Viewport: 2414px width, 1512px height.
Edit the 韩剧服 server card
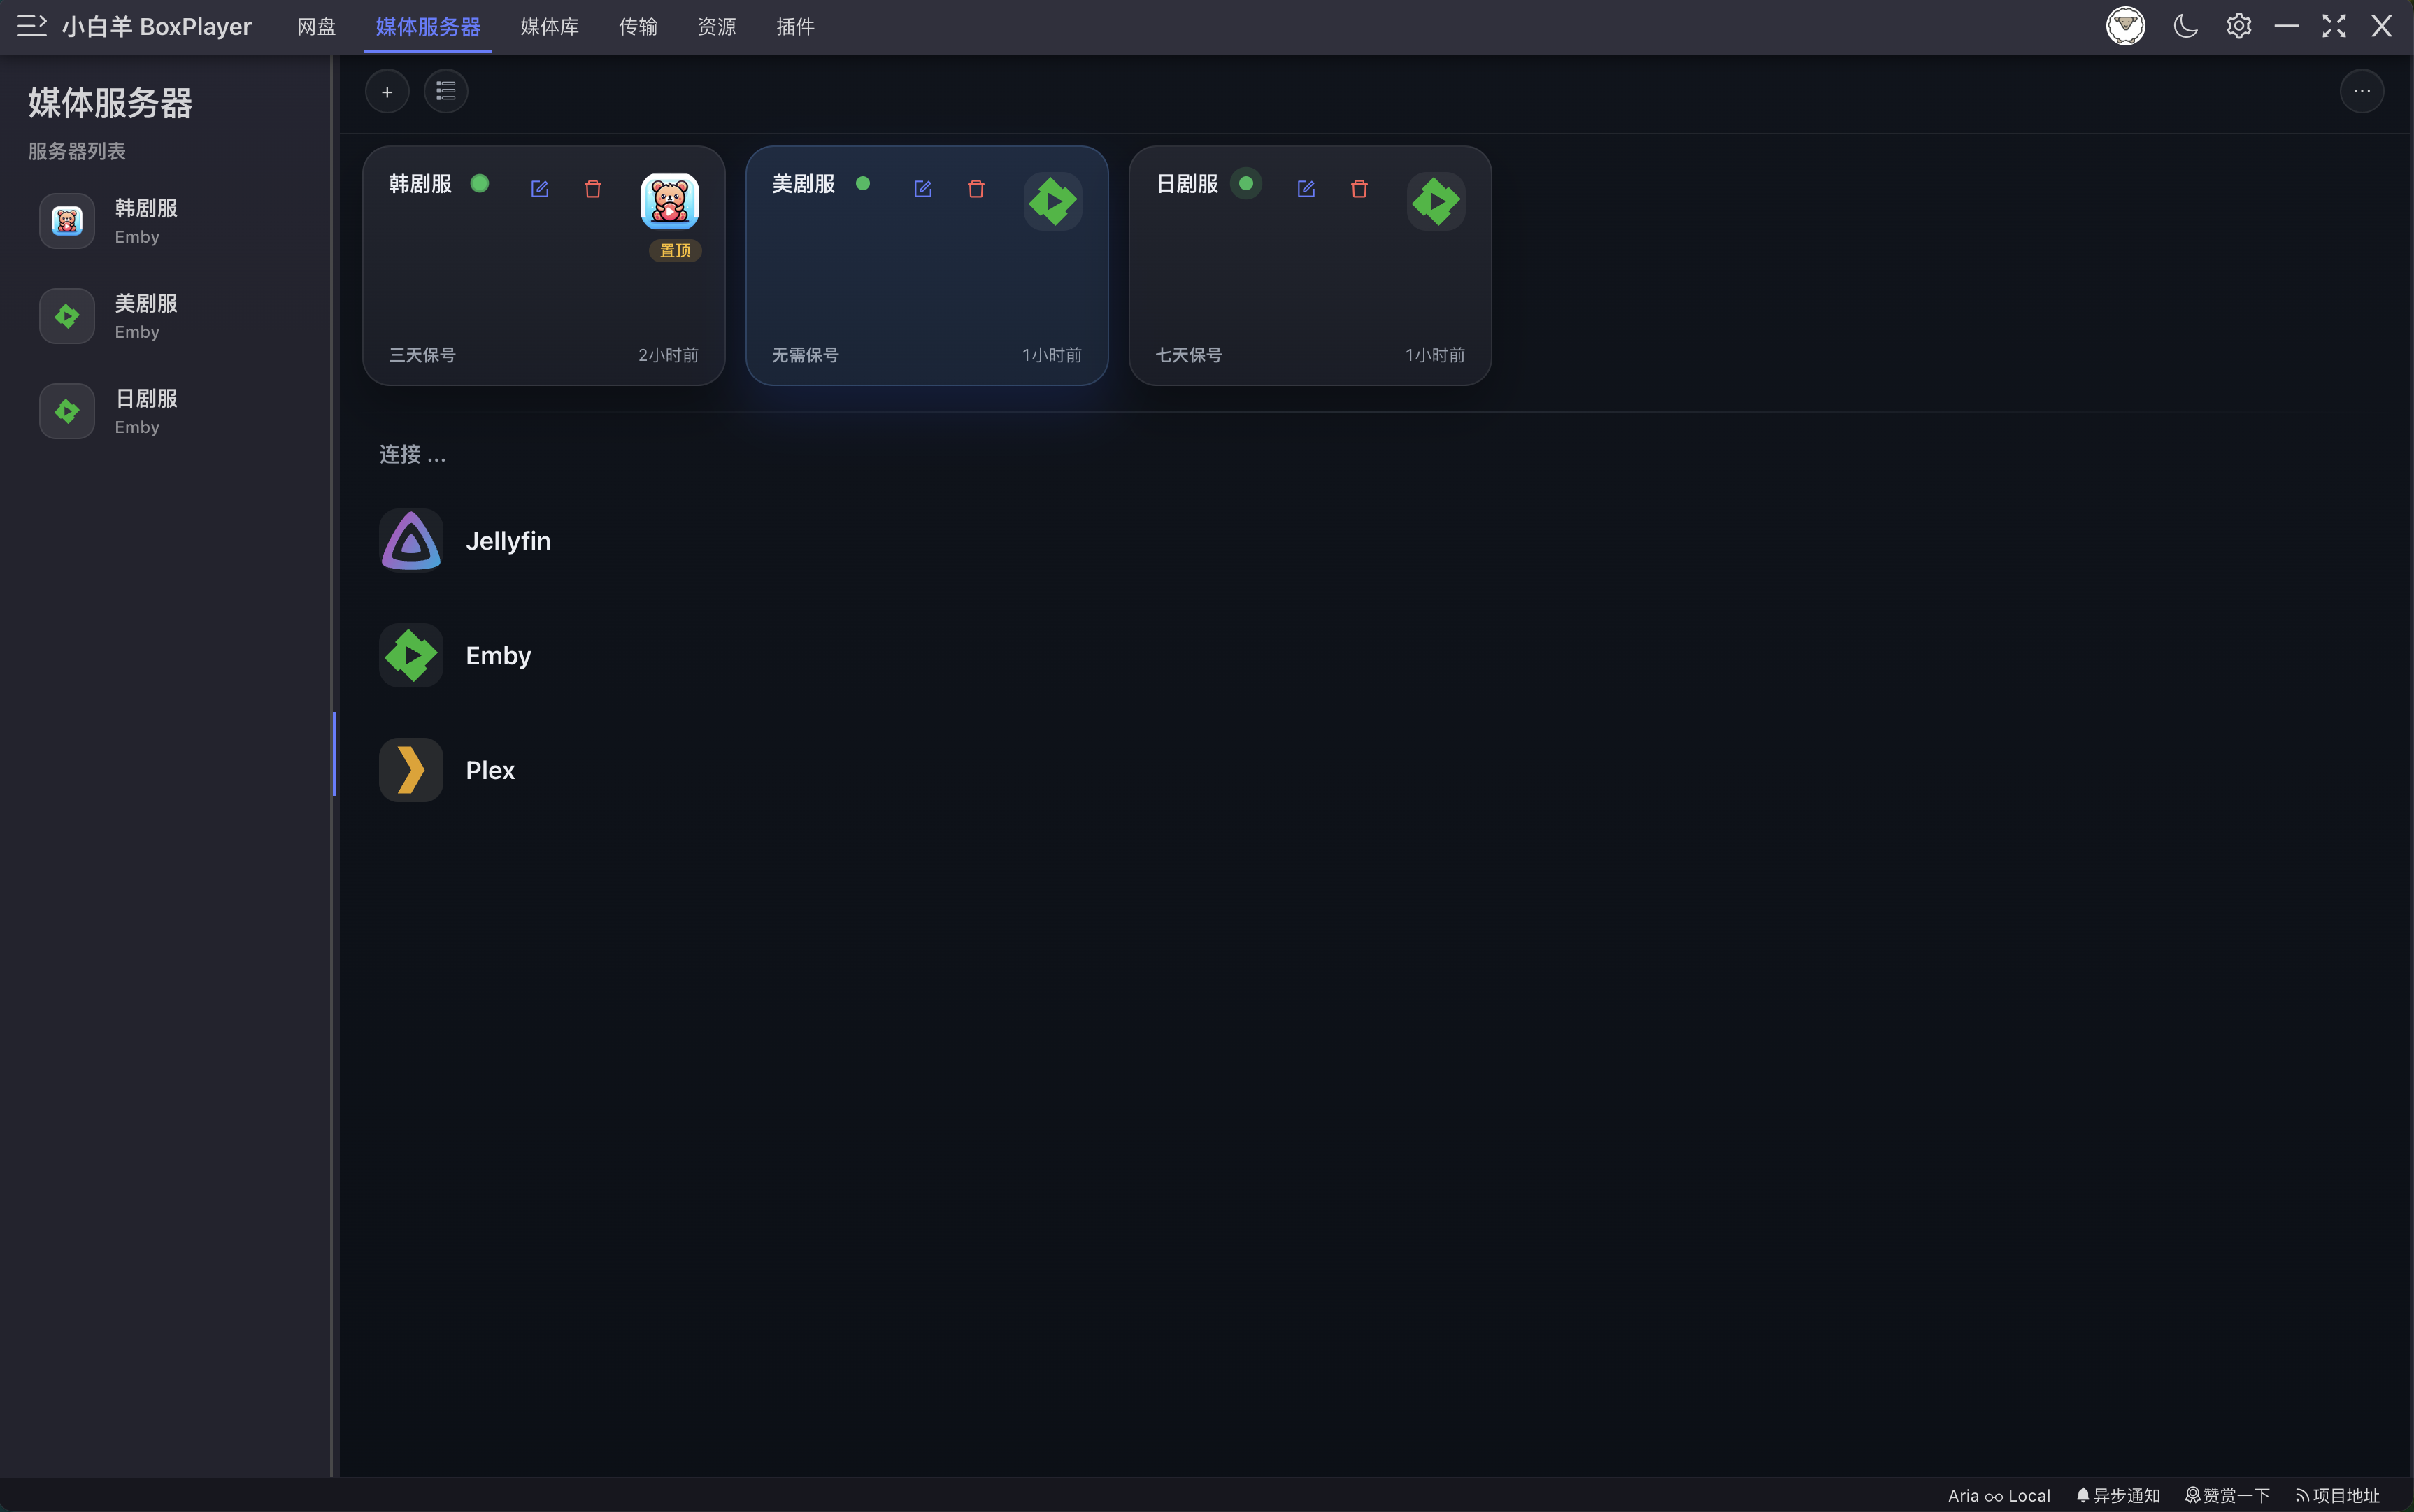tap(539, 189)
